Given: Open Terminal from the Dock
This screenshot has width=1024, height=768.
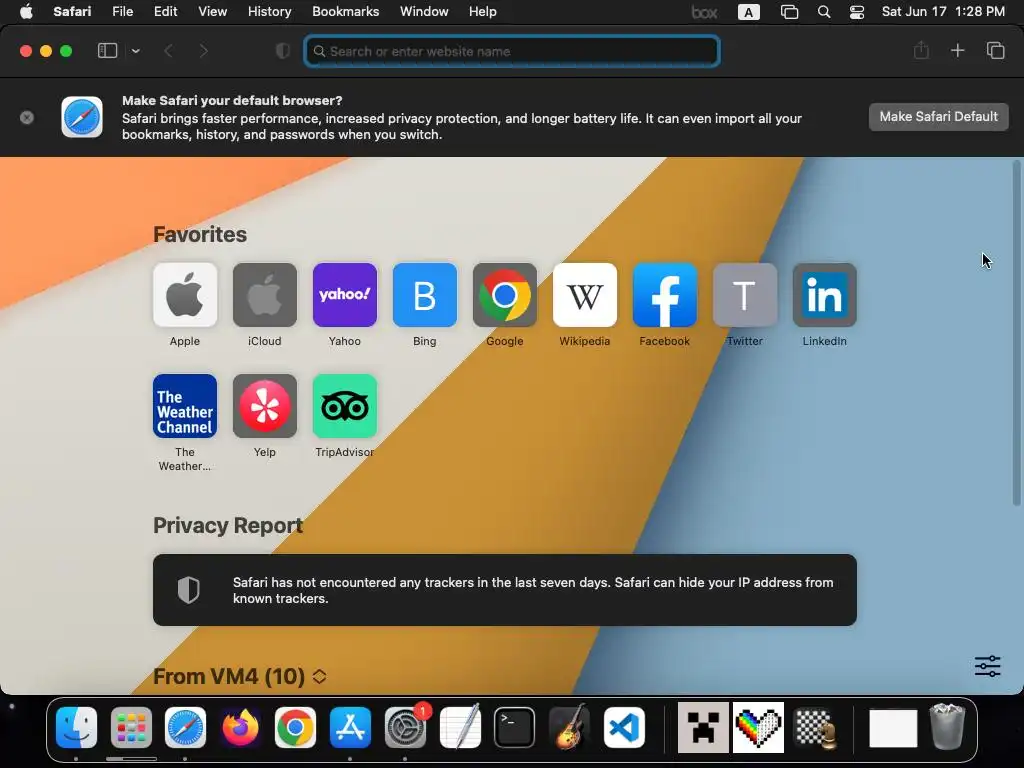Looking at the screenshot, I should coord(515,727).
